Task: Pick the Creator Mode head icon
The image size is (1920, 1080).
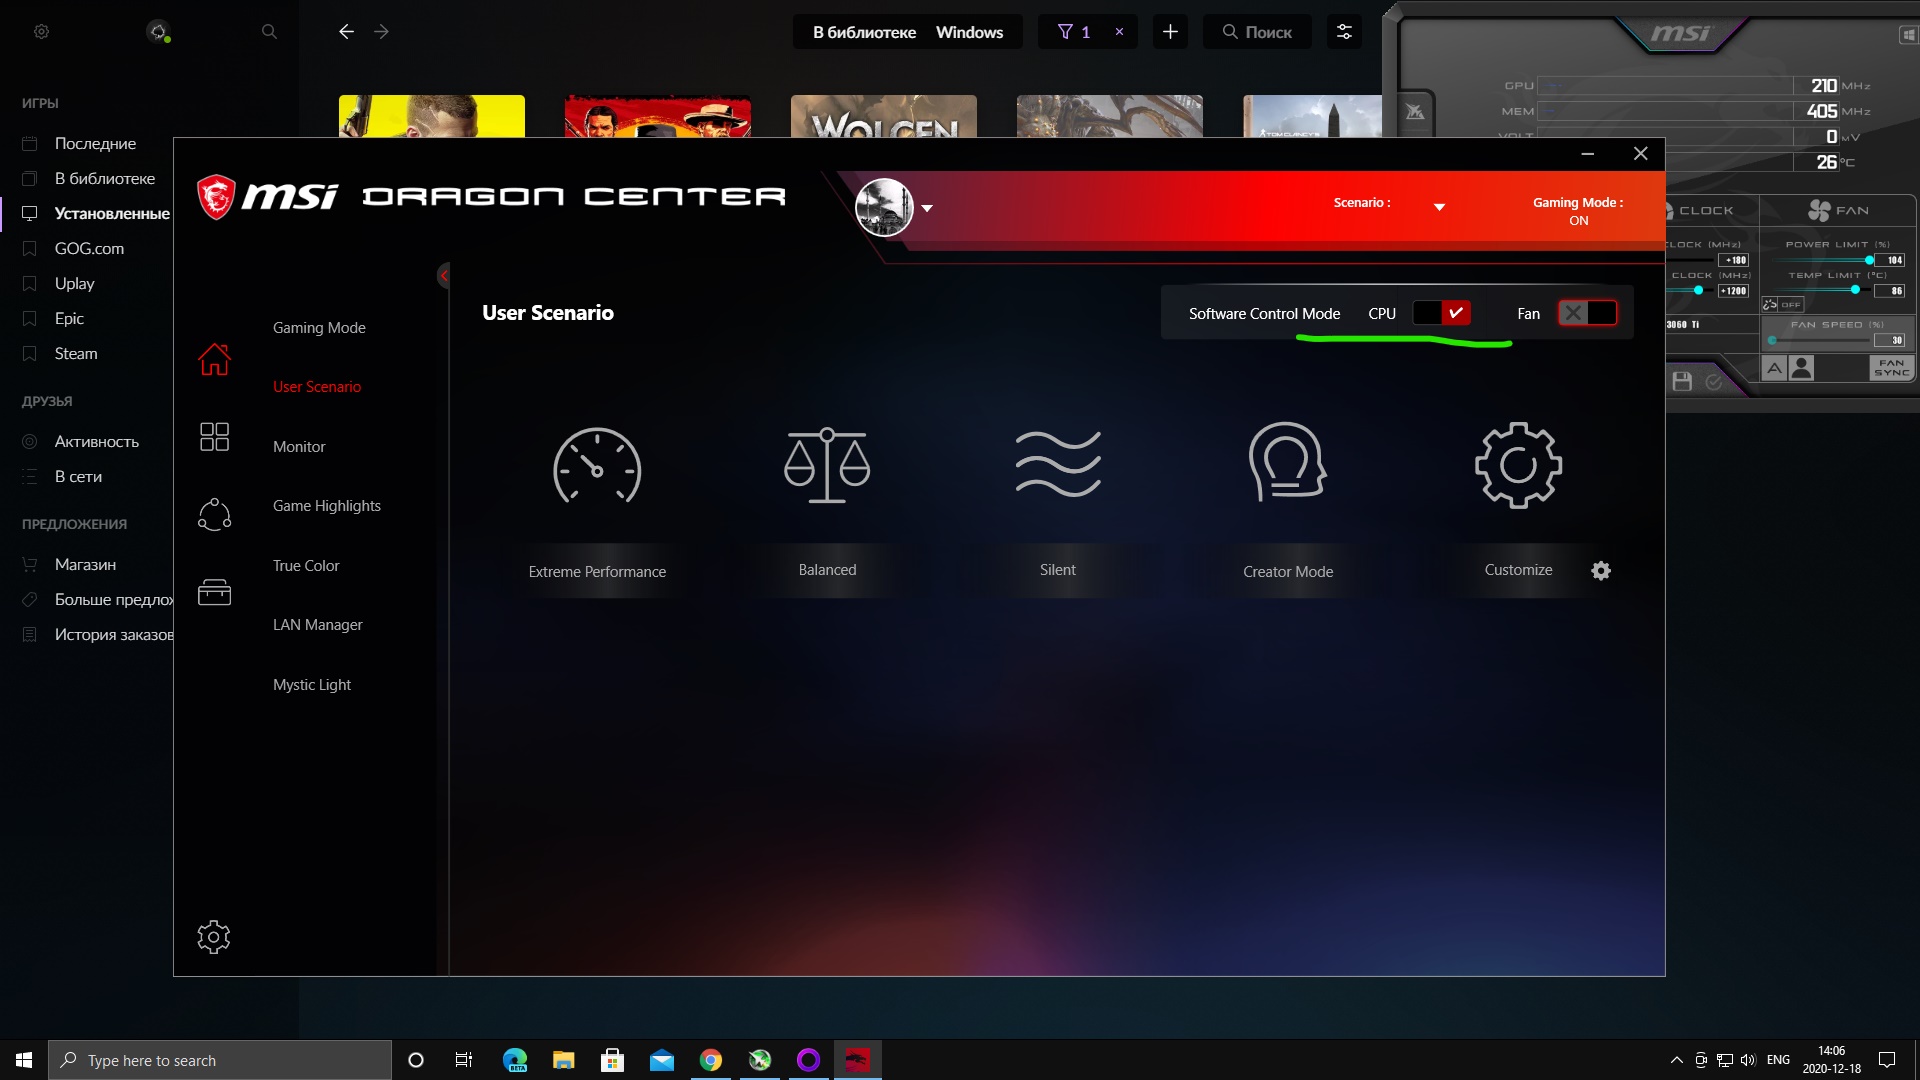Action: coord(1287,463)
